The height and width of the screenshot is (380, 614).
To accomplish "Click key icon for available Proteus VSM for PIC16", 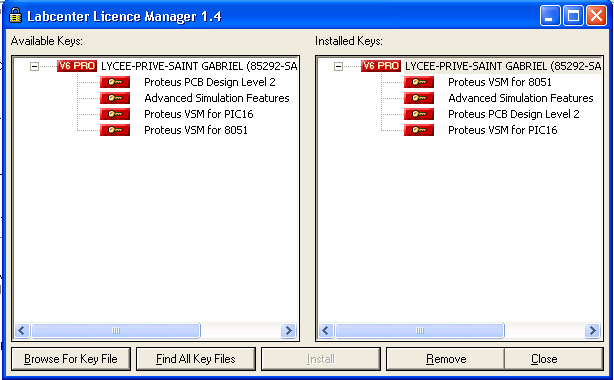I will pos(115,114).
